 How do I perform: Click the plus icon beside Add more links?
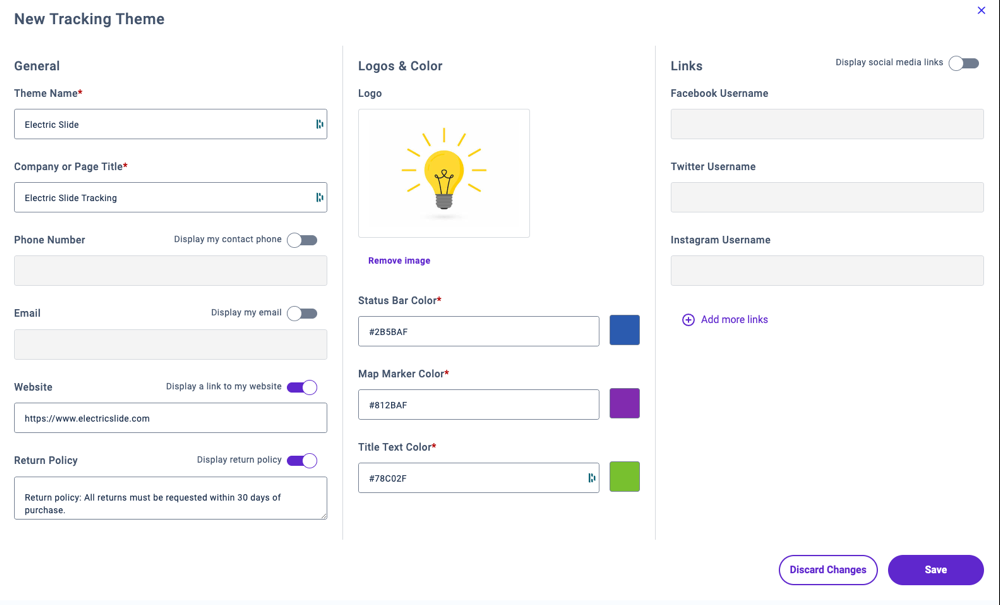click(x=688, y=320)
